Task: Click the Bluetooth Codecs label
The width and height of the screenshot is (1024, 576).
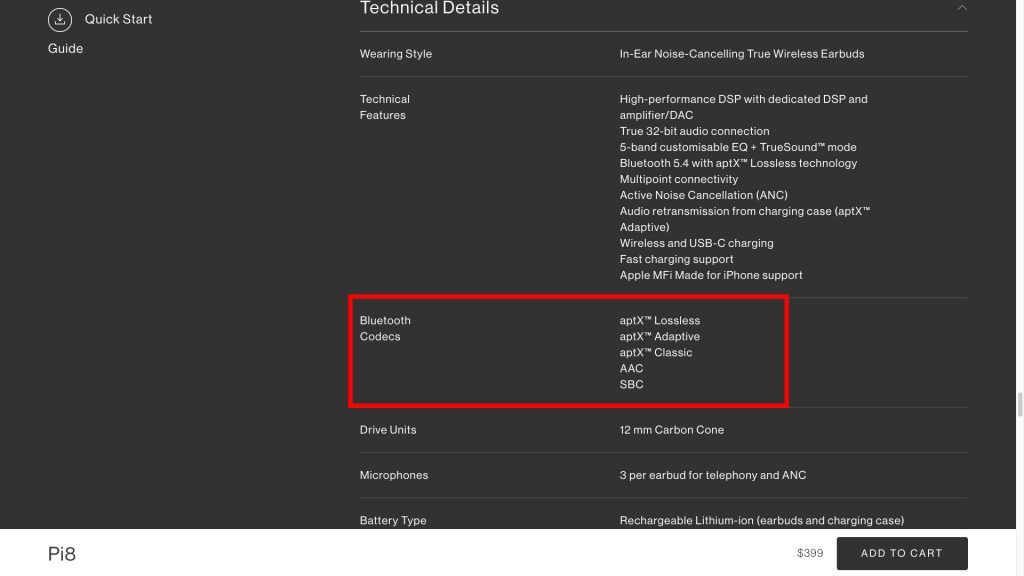Action: tap(385, 328)
